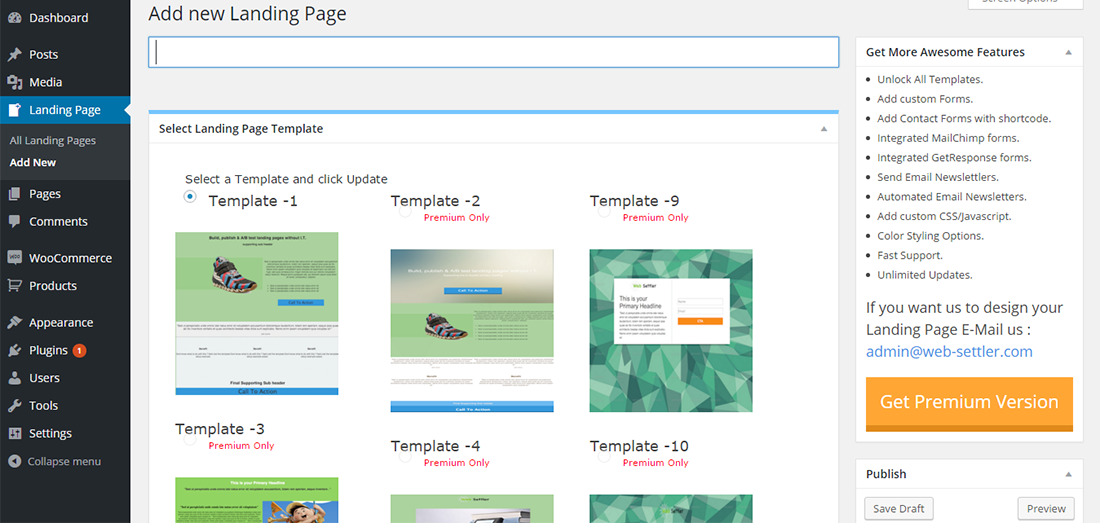1100x523 pixels.
Task: Open the Tools menu item
Action: (x=65, y=406)
